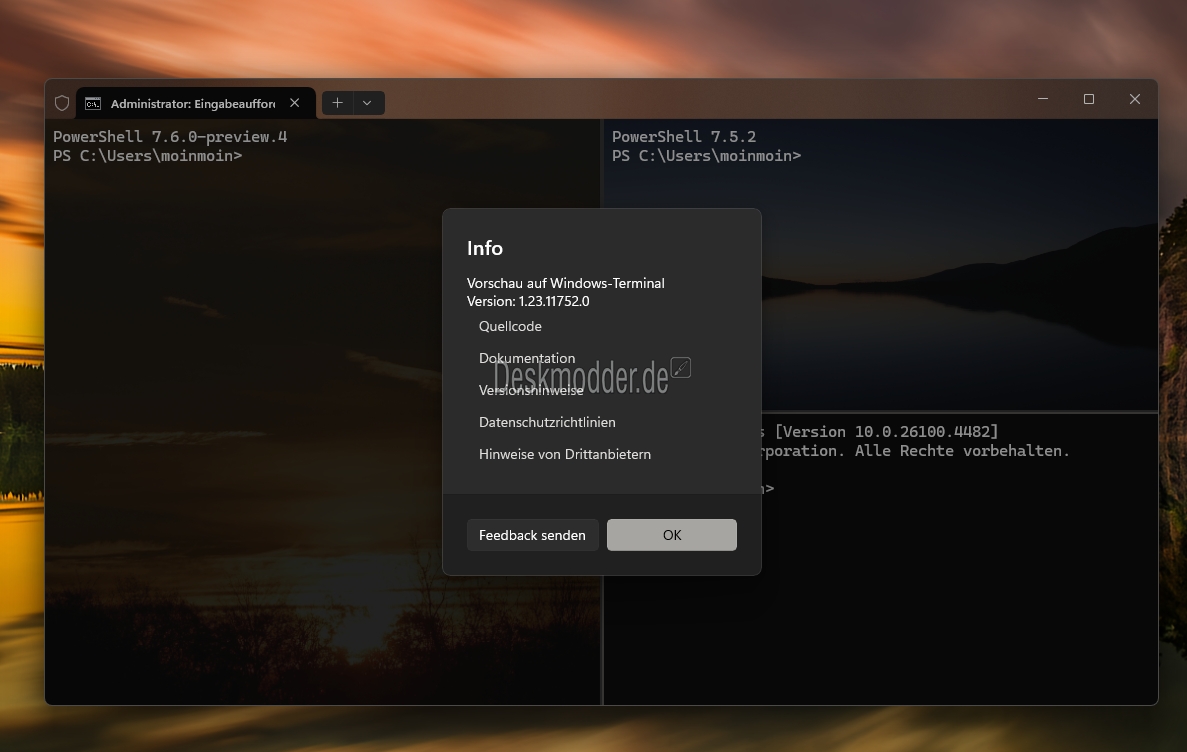The height and width of the screenshot is (752, 1187).
Task: Open the Quellcode link
Action: tap(510, 326)
